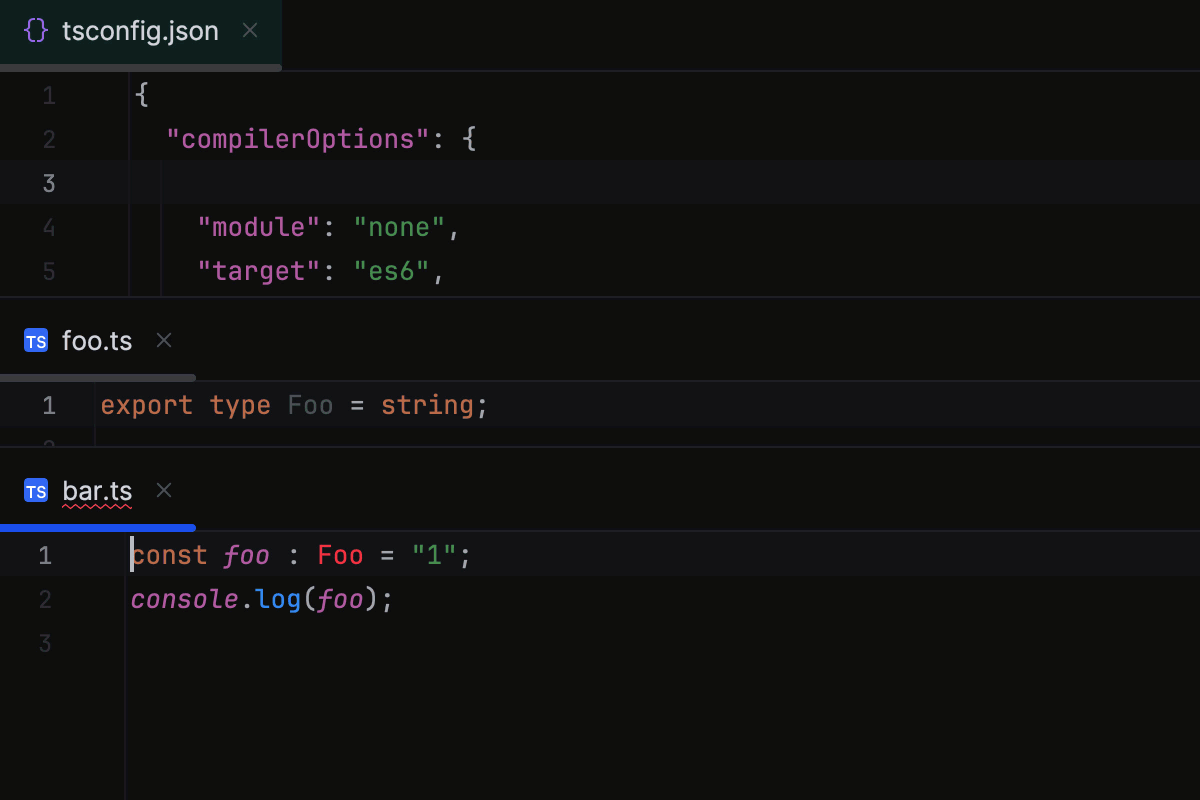Click the JSON braces icon on tsconfig.json tab
The height and width of the screenshot is (800, 1200).
coord(35,30)
